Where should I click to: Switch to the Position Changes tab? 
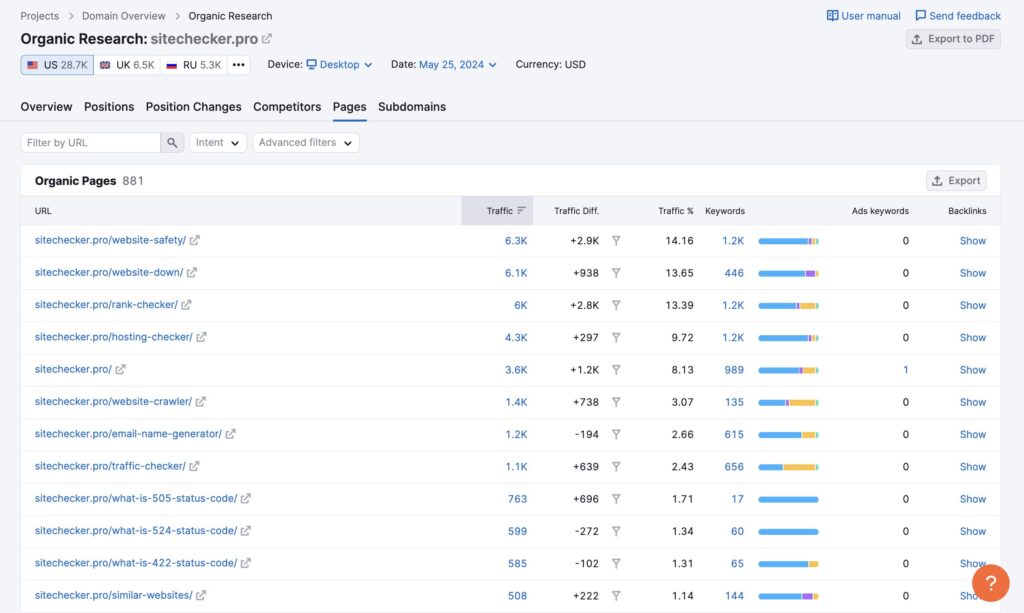pos(193,107)
